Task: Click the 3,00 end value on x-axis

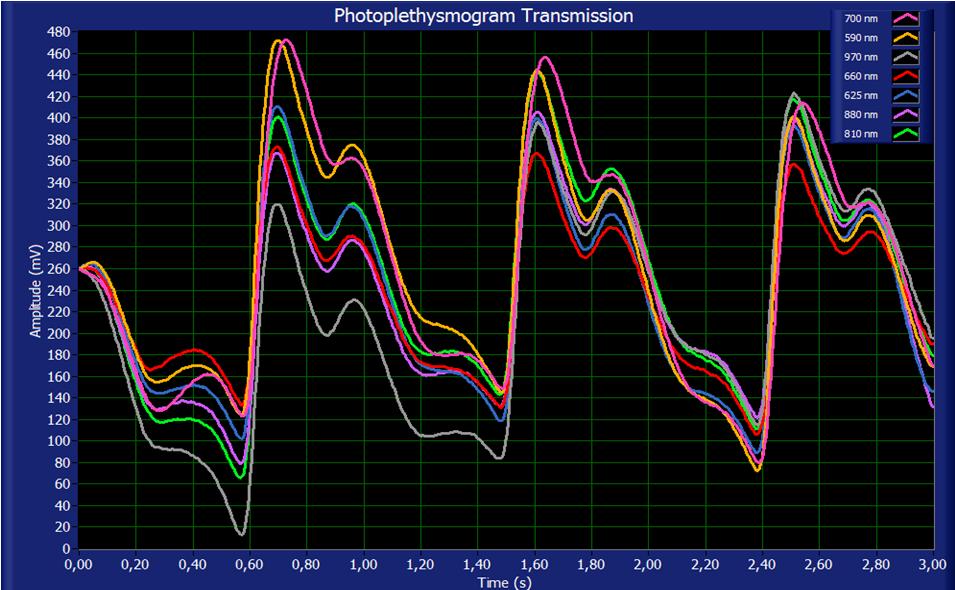Action: click(x=932, y=563)
